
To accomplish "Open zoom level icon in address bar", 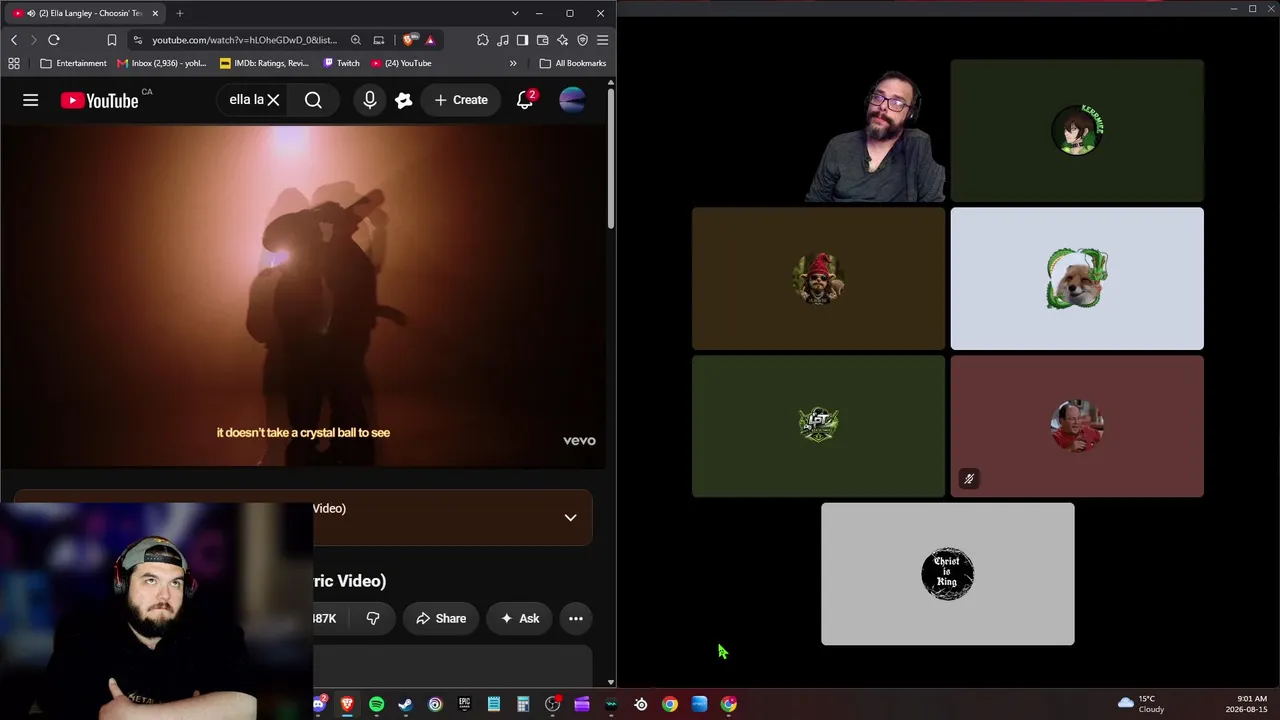I will pyautogui.click(x=356, y=40).
